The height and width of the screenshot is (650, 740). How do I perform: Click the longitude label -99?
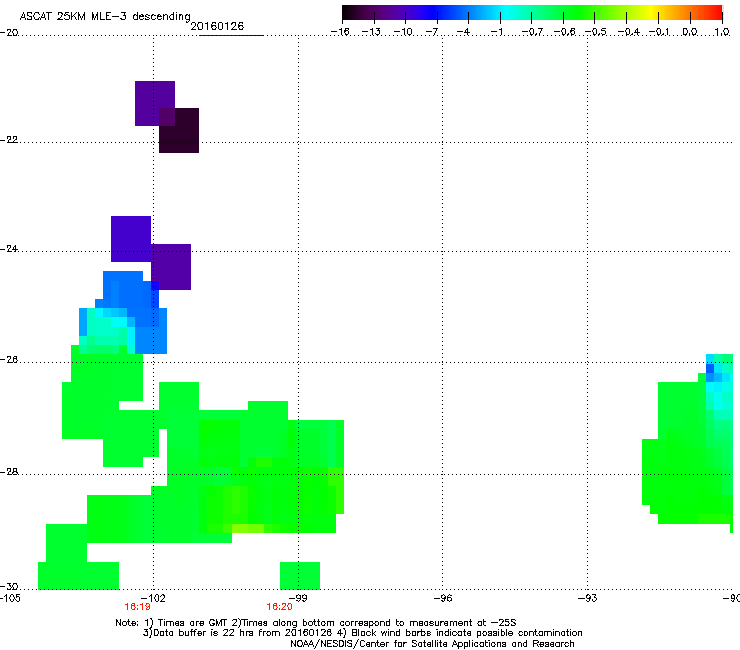pyautogui.click(x=297, y=598)
